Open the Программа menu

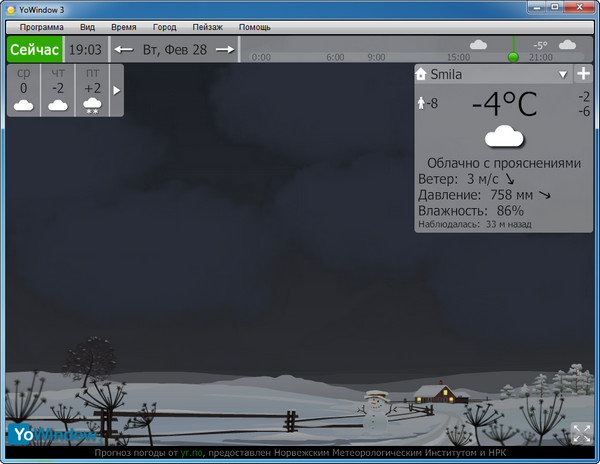coord(41,27)
